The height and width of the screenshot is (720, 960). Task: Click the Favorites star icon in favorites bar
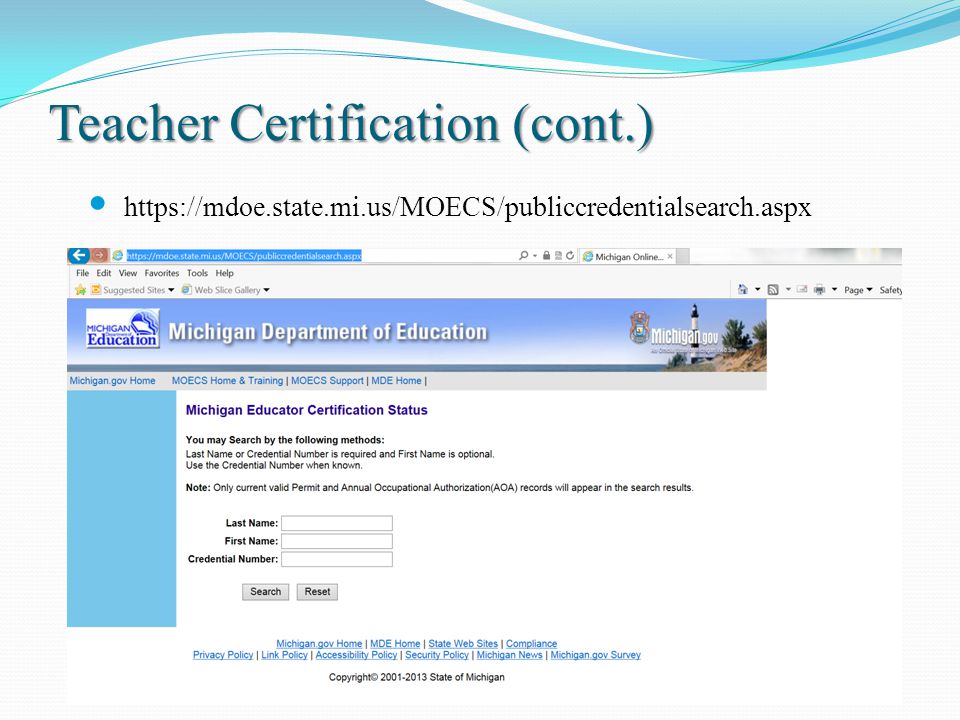click(x=81, y=290)
